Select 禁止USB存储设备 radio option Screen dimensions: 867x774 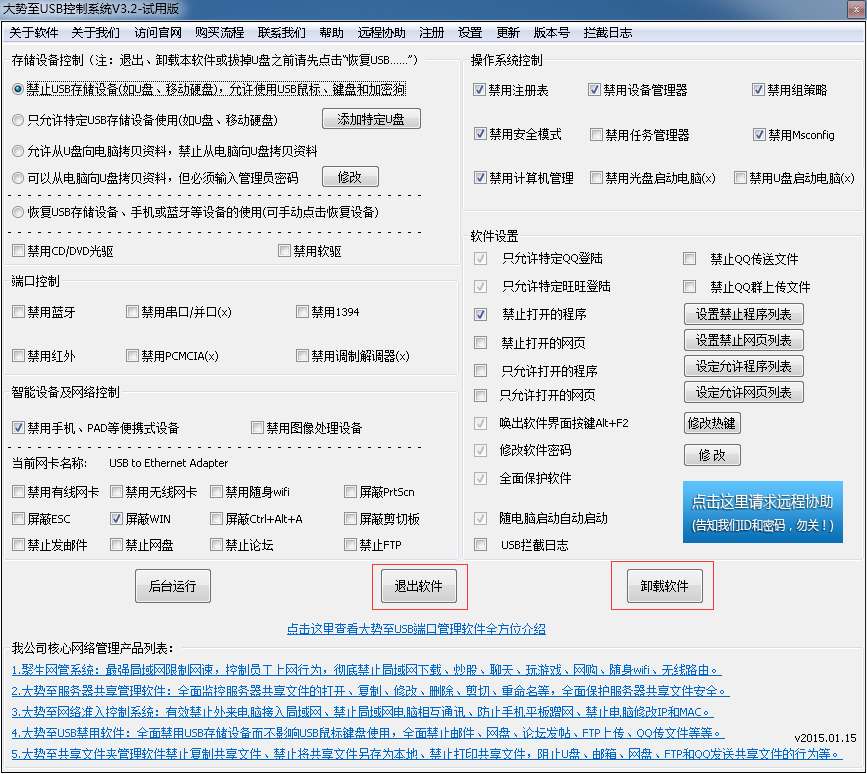pos(18,89)
